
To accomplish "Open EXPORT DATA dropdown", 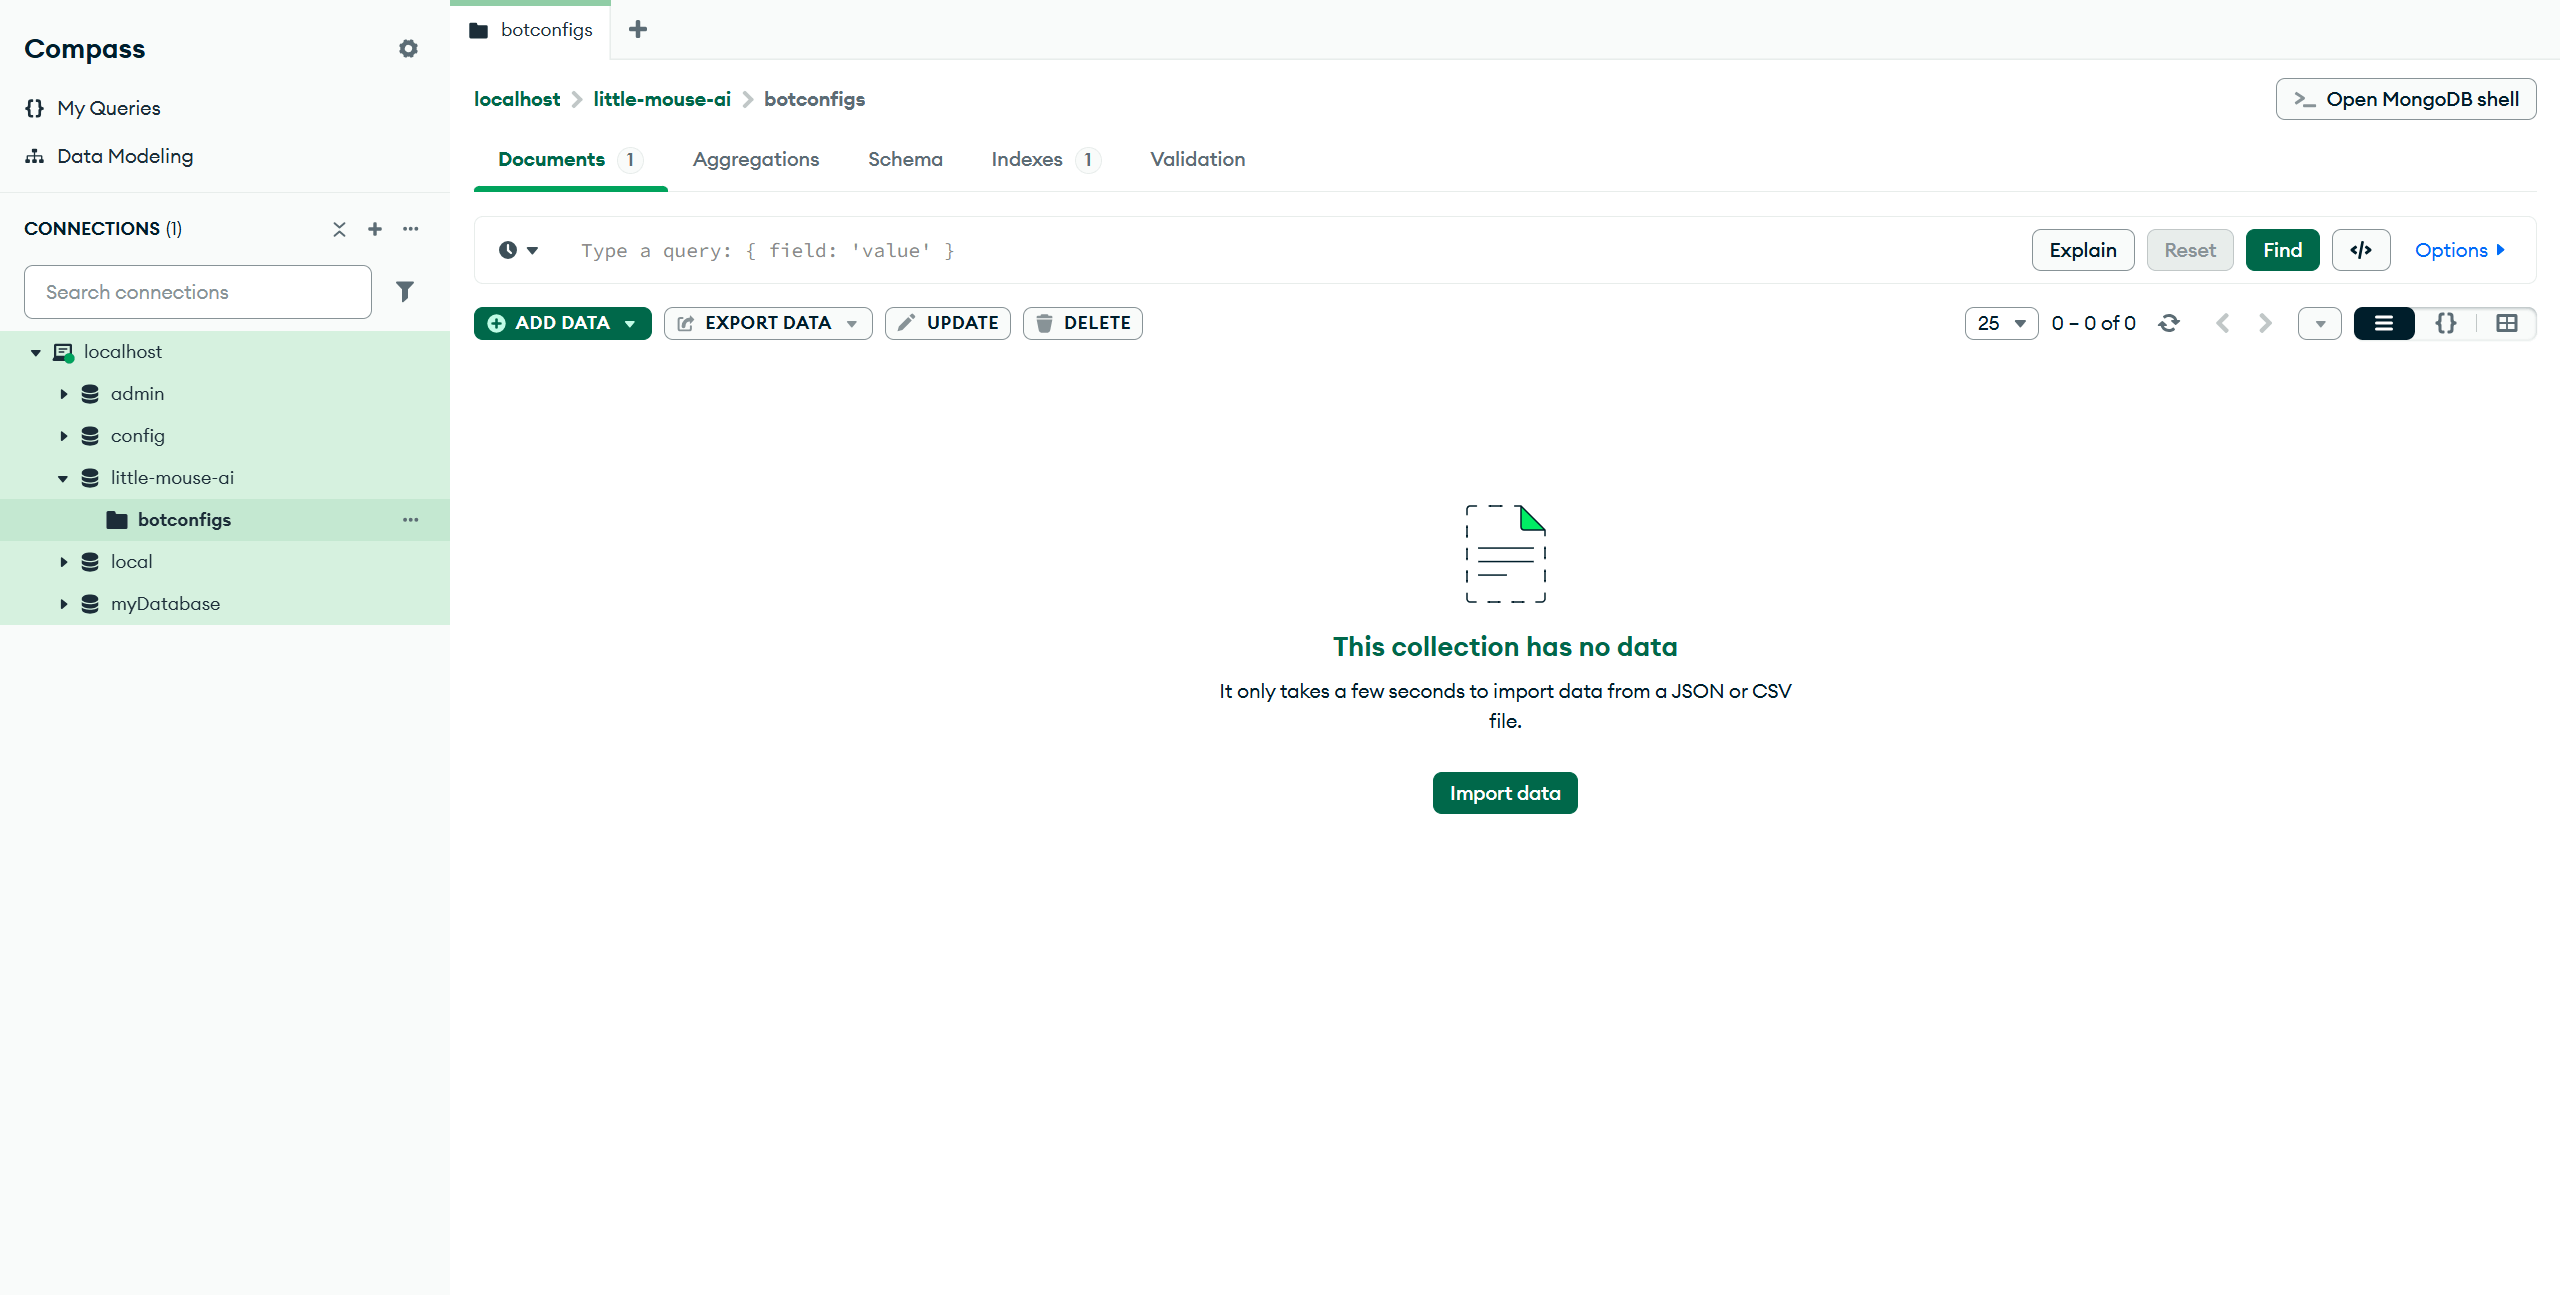I will pos(768,323).
